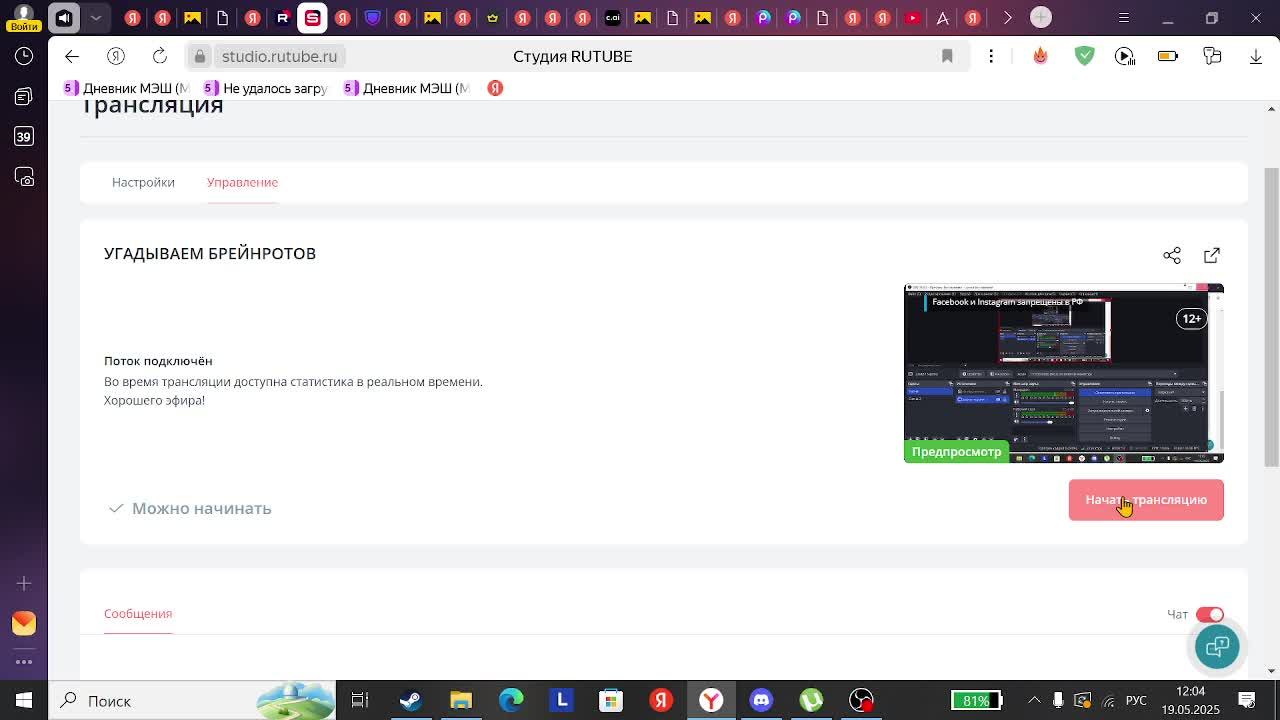Open the taskbar clock and calendar
The image size is (1280, 720).
click(x=1191, y=701)
